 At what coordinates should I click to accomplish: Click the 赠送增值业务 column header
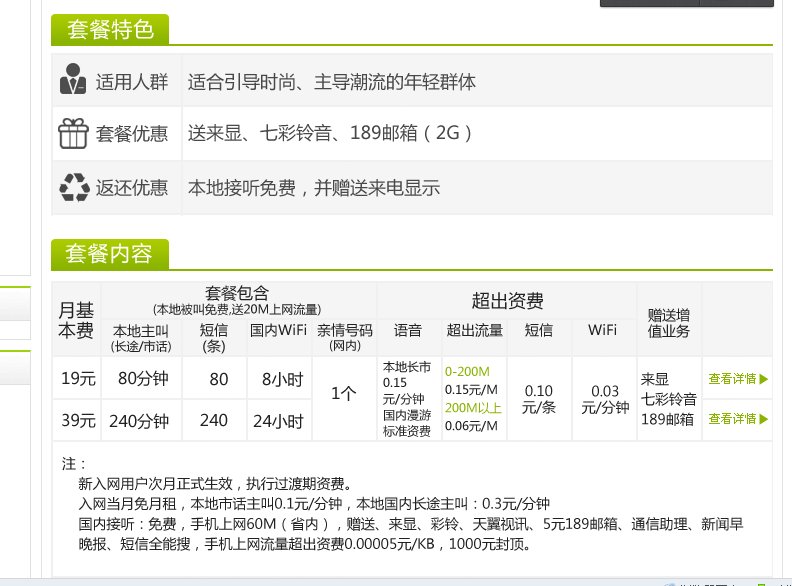point(669,322)
